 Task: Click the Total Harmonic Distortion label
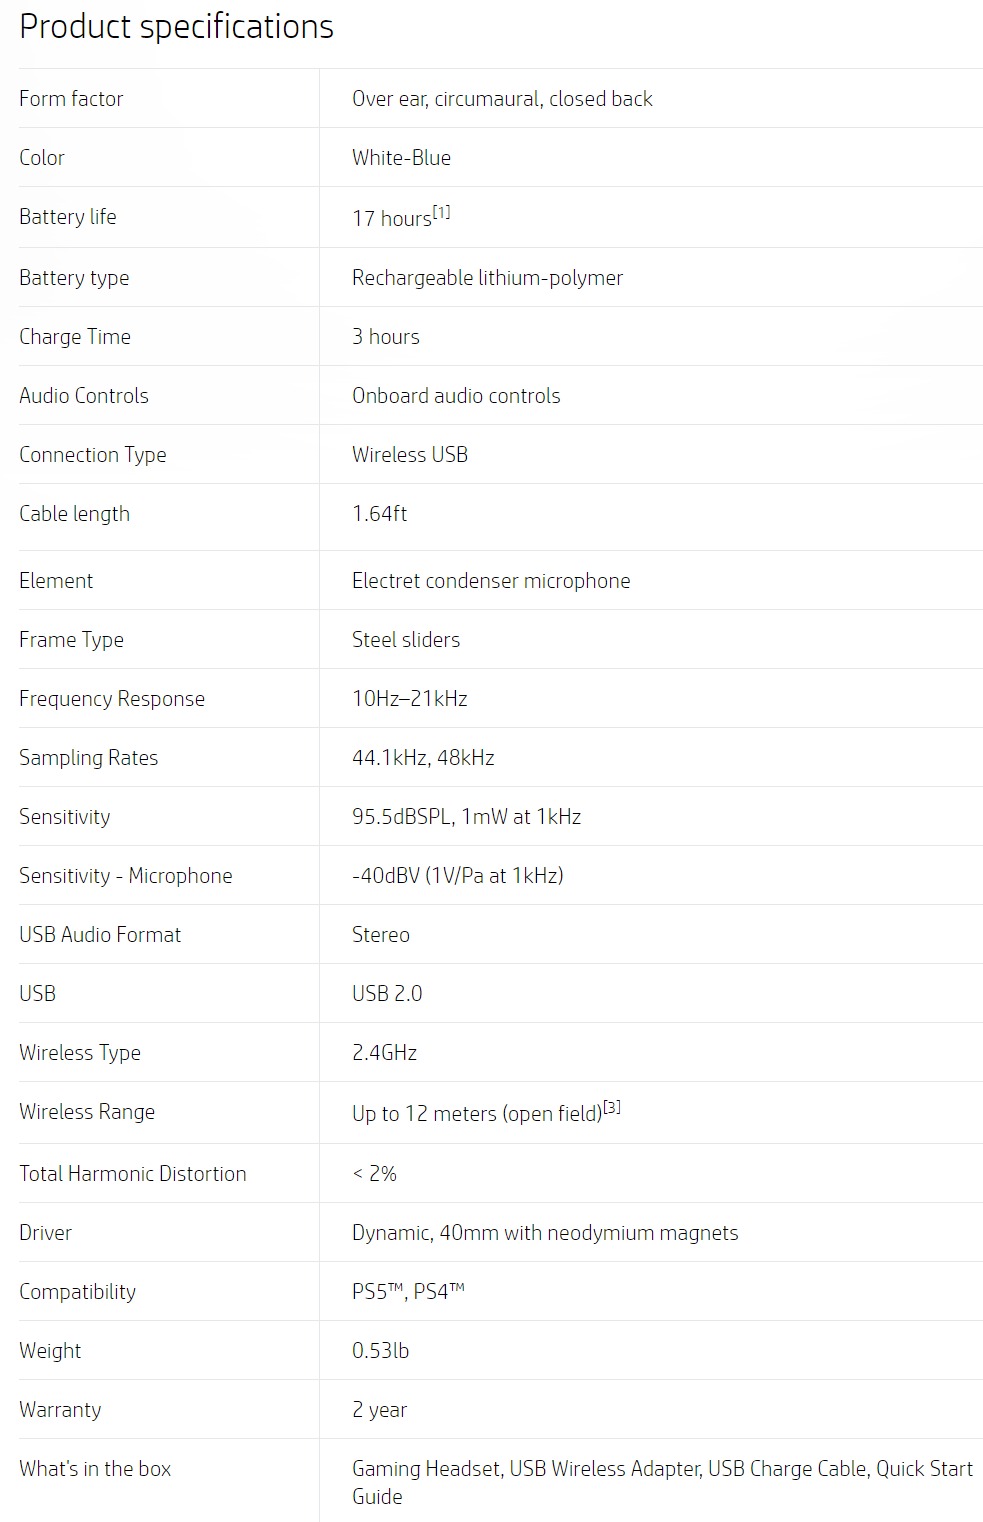tap(133, 1173)
